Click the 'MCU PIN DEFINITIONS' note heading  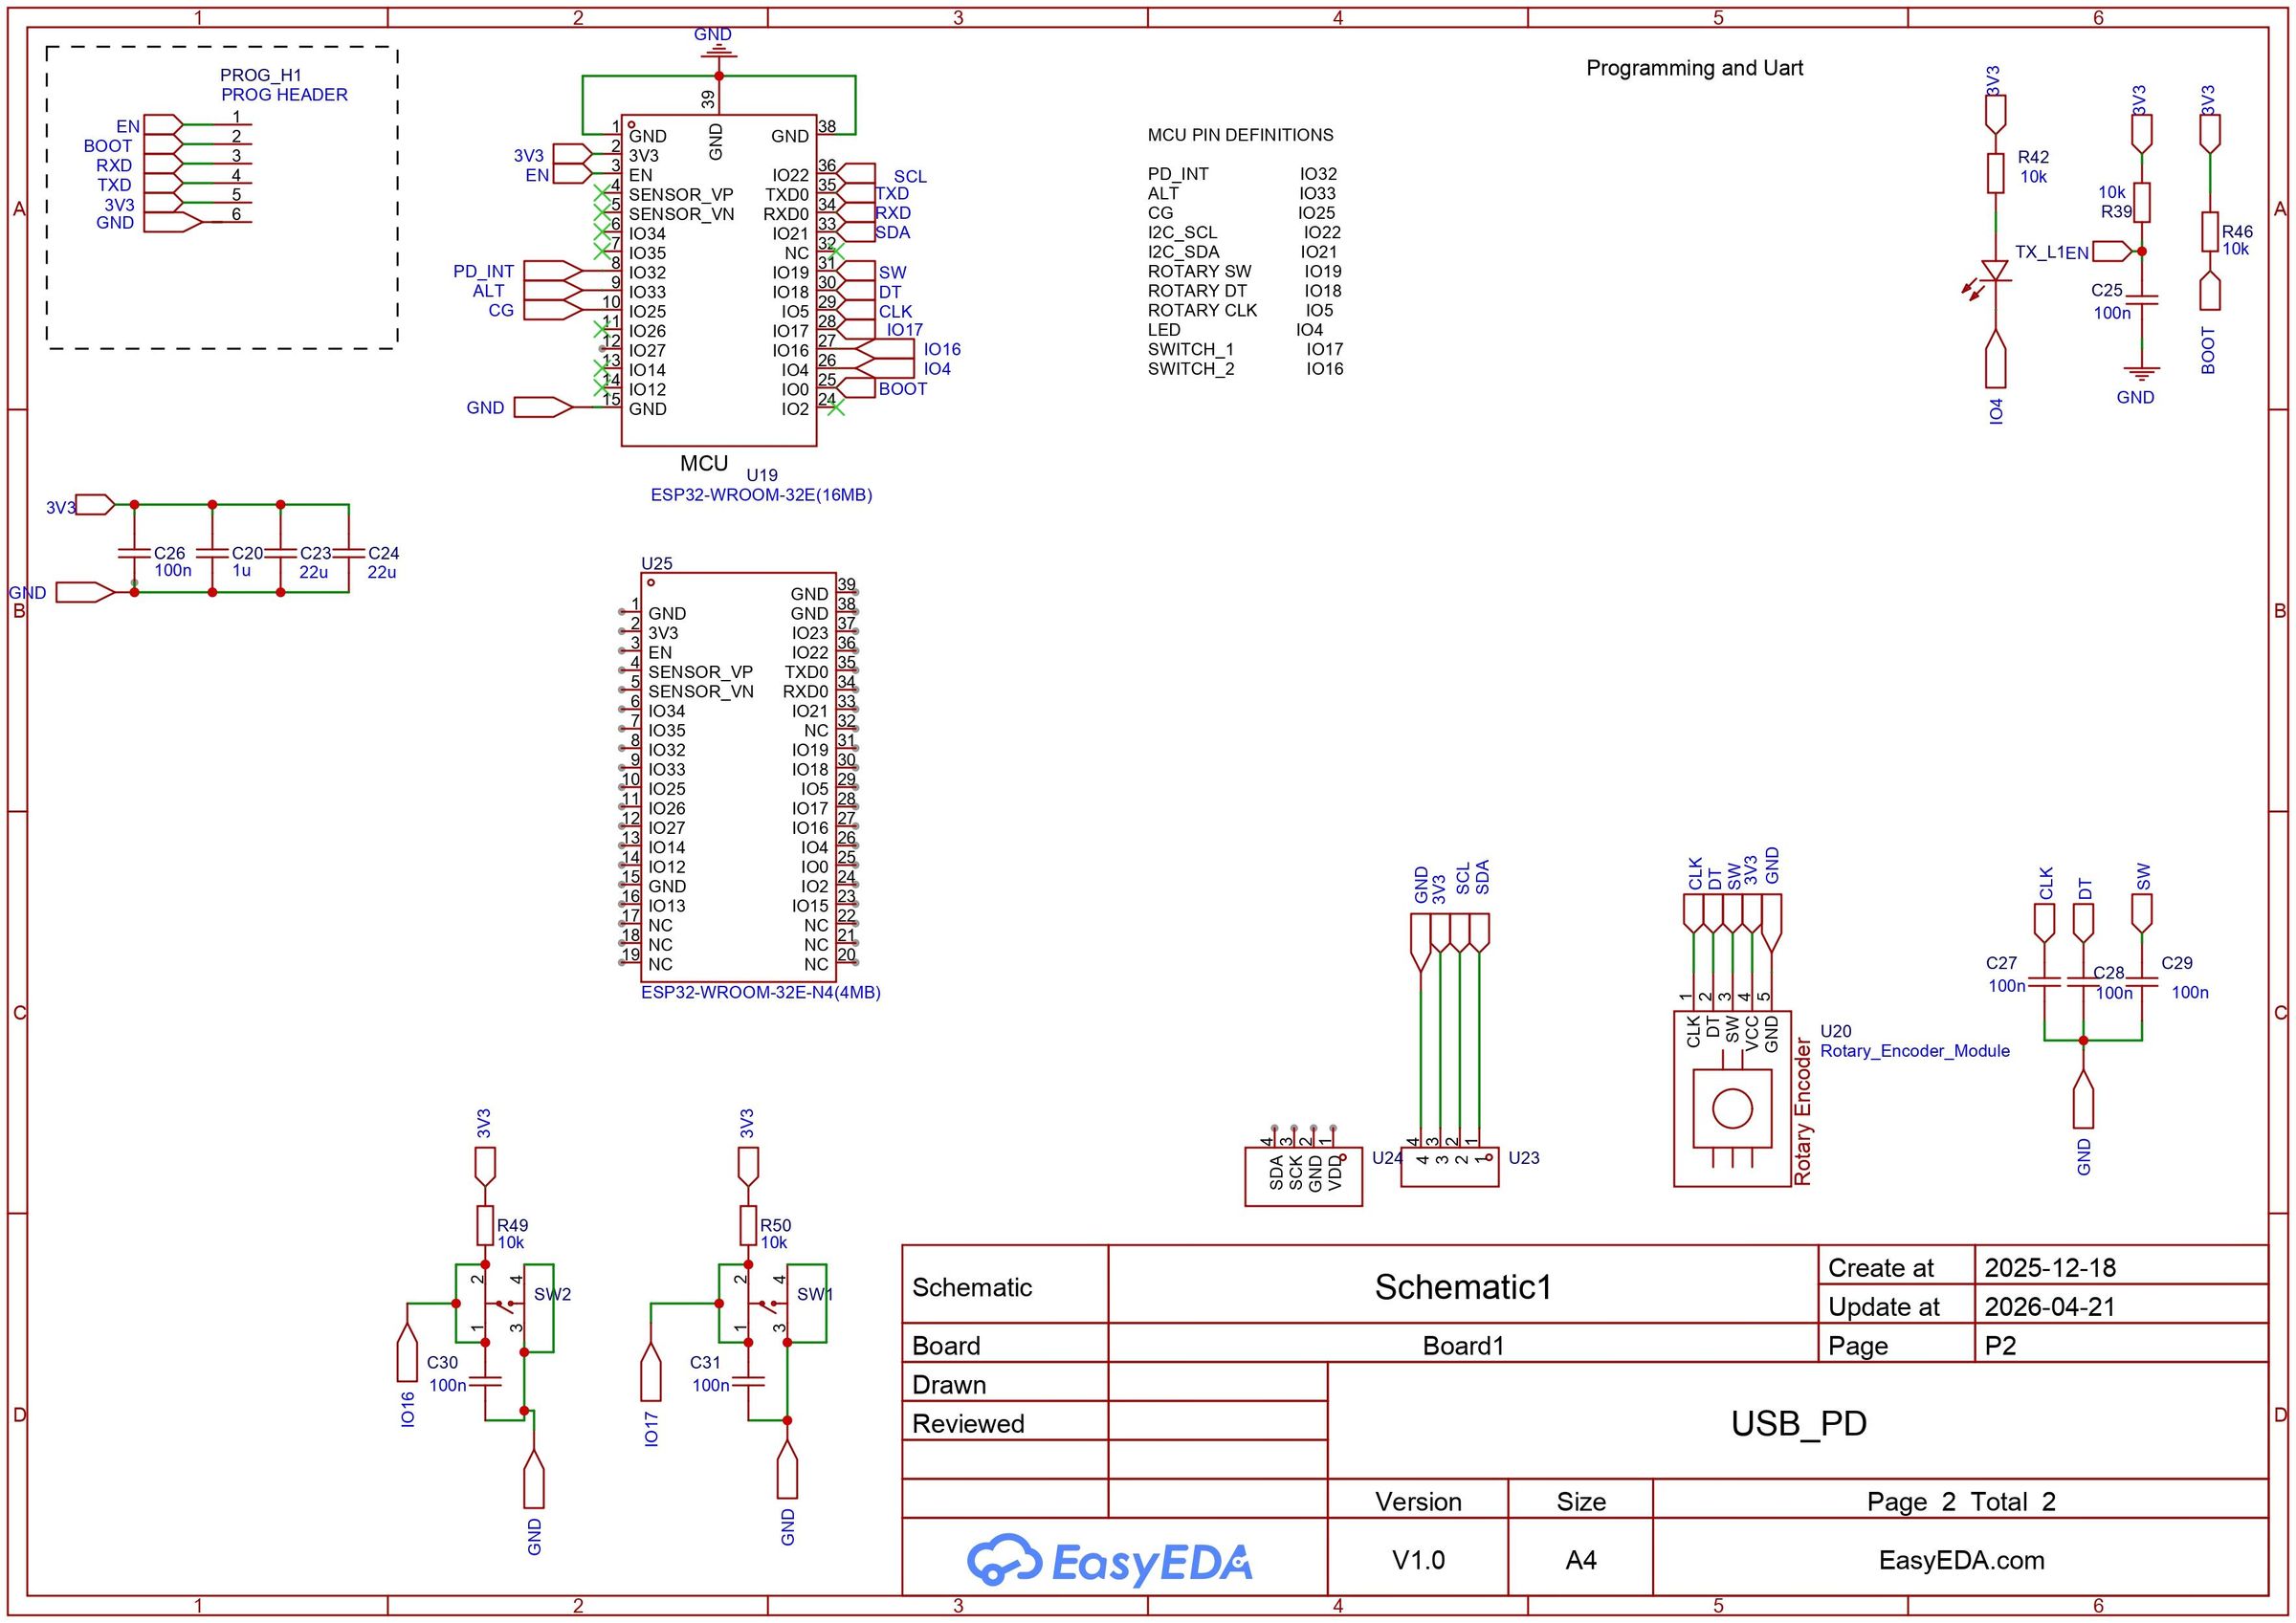tap(1240, 135)
